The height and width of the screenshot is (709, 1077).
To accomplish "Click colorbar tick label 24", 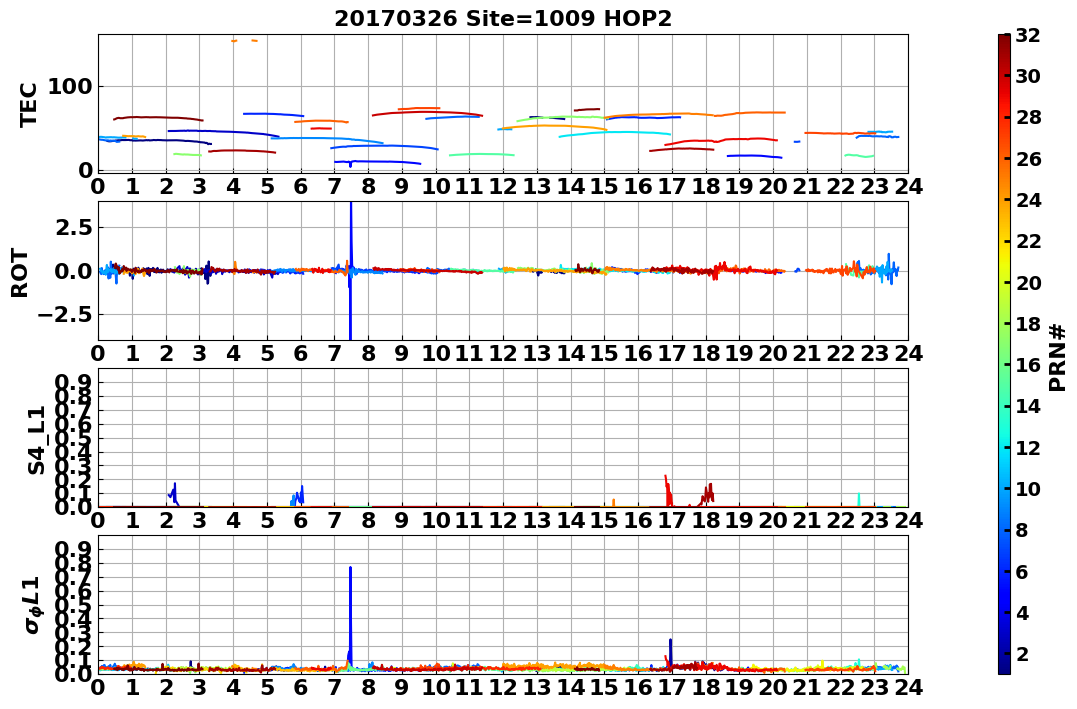I will (x=1028, y=200).
